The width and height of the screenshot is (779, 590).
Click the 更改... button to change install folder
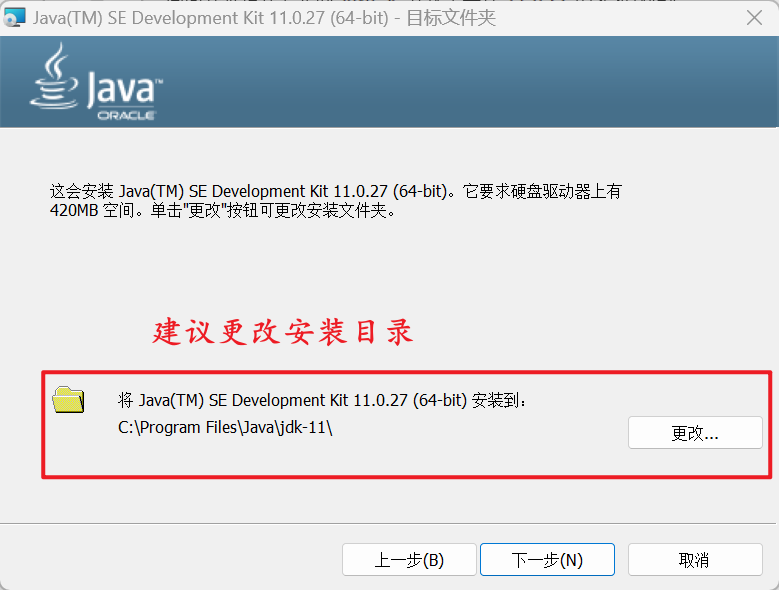tap(695, 433)
